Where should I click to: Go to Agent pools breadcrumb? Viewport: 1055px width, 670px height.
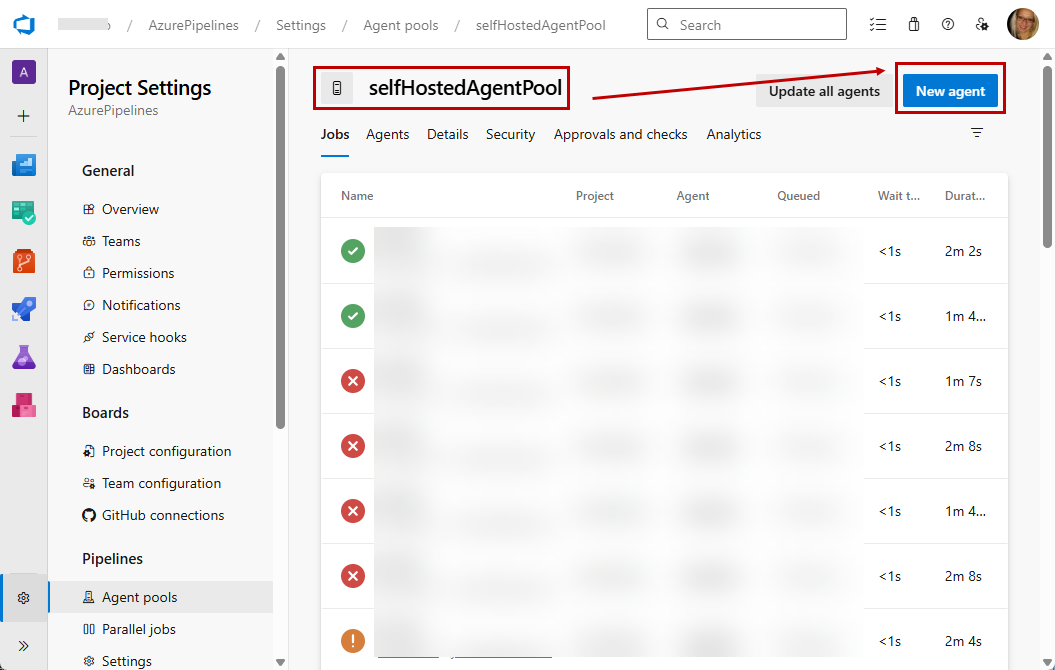[401, 25]
